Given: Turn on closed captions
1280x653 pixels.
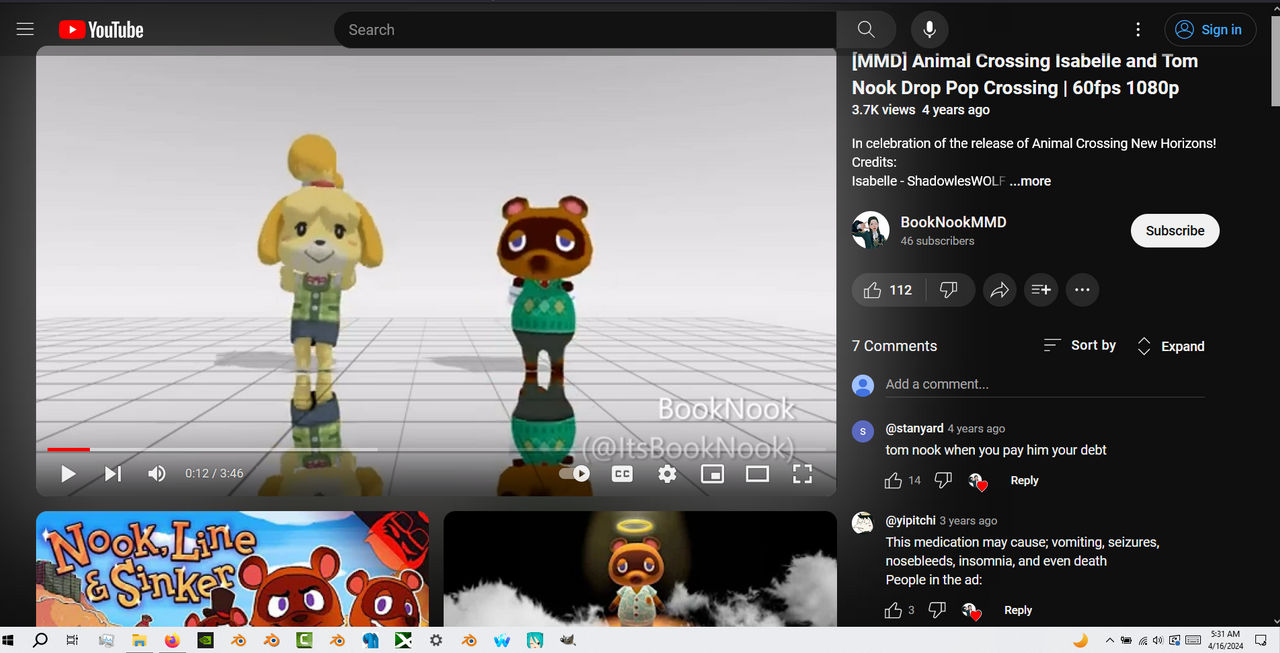Looking at the screenshot, I should point(622,474).
